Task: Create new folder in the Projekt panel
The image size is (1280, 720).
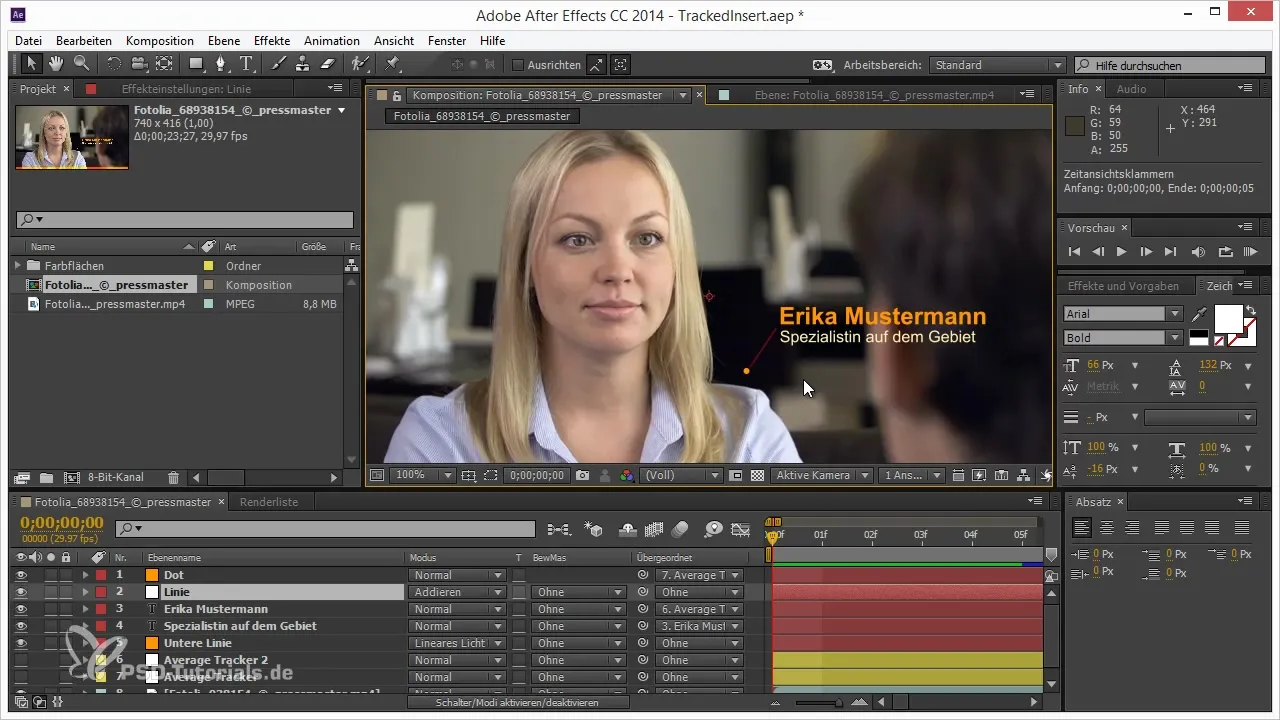Action: [46, 478]
